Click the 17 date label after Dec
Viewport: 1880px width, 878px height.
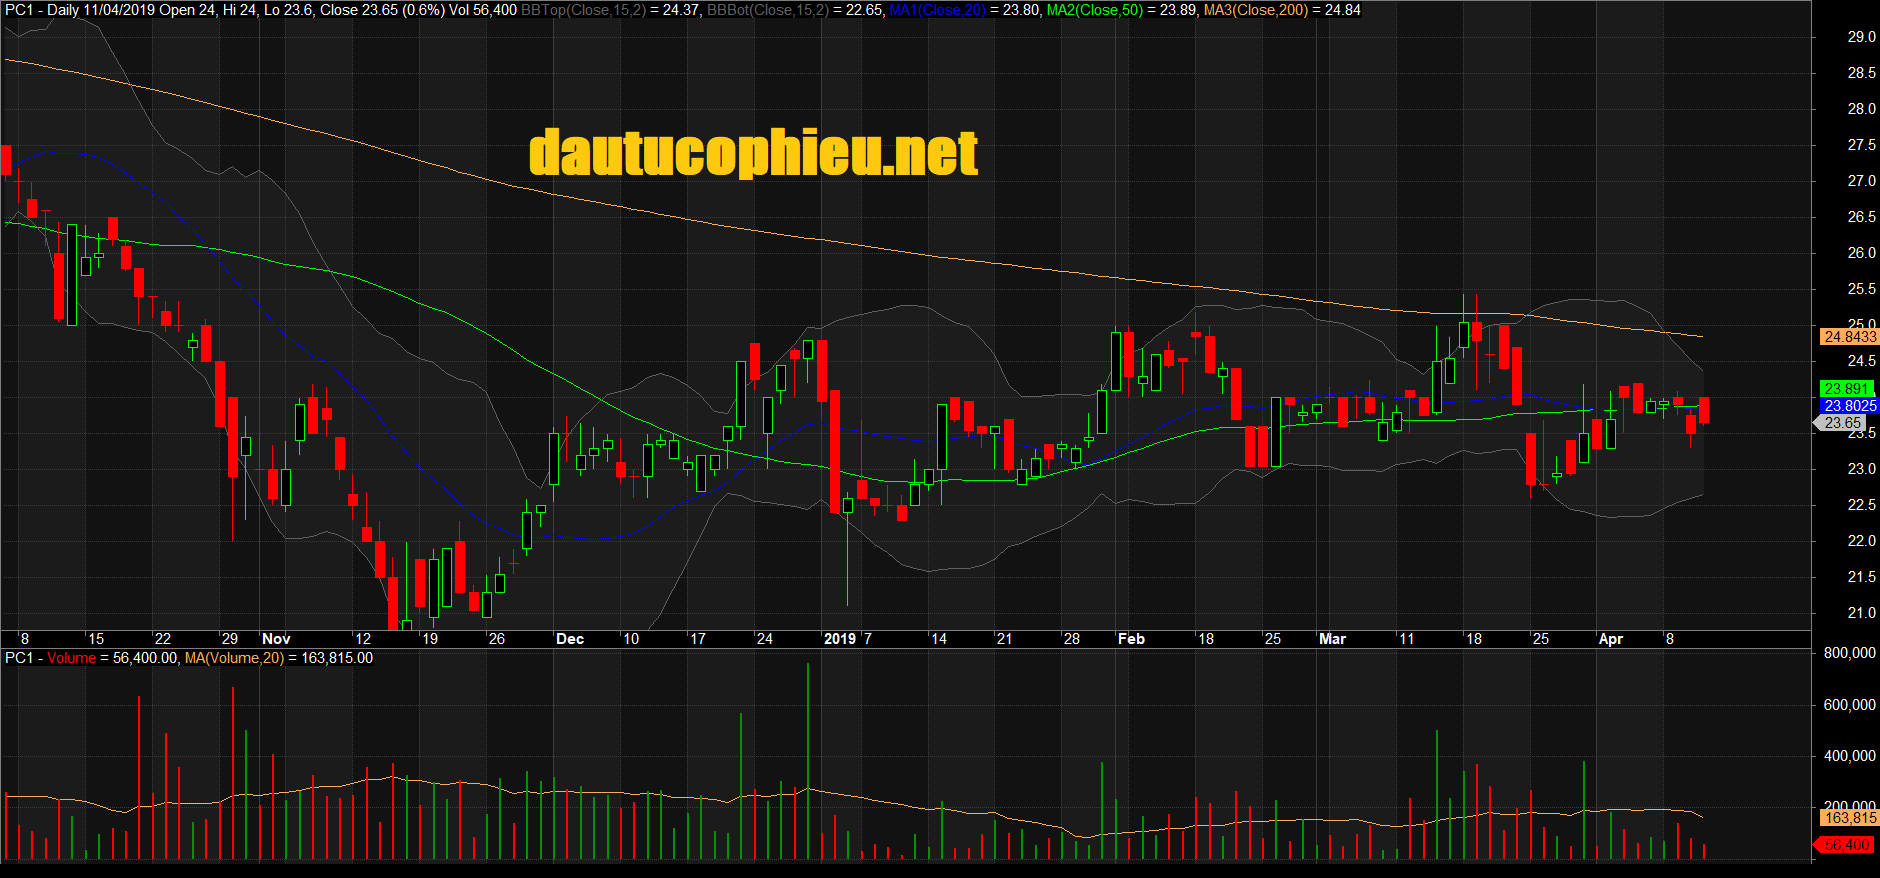698,639
